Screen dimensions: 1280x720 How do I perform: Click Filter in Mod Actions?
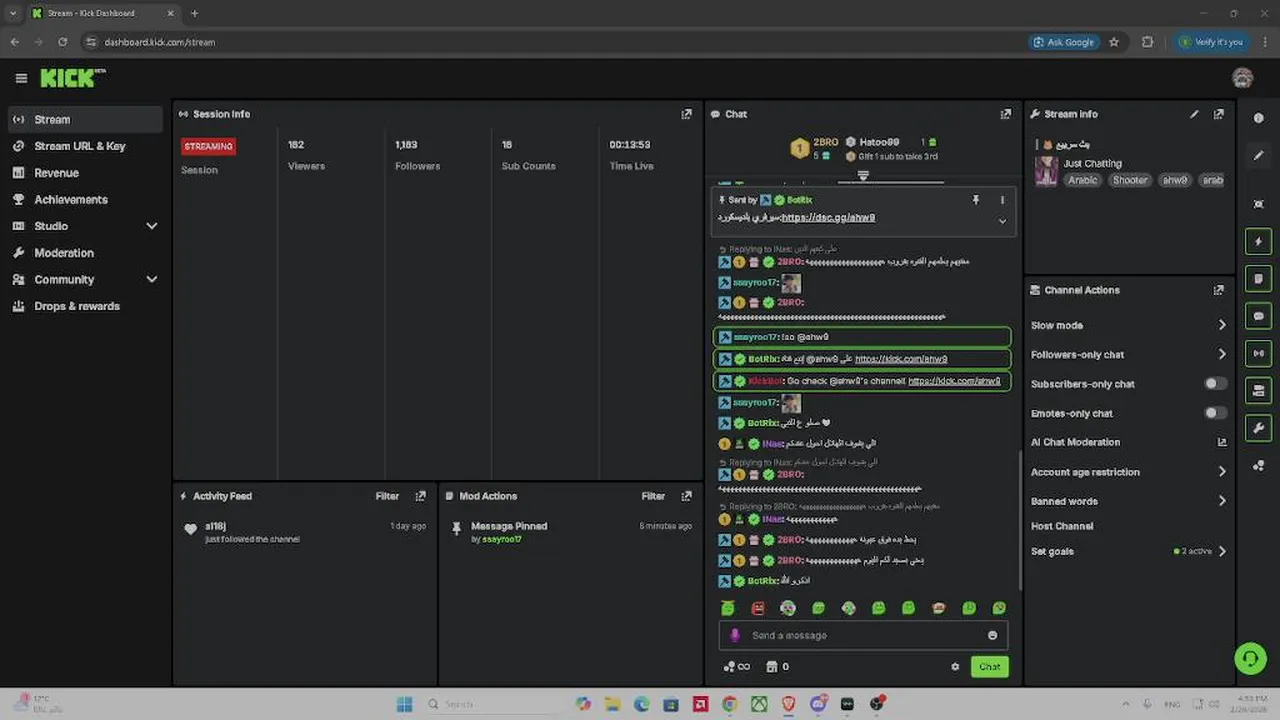pyautogui.click(x=653, y=496)
